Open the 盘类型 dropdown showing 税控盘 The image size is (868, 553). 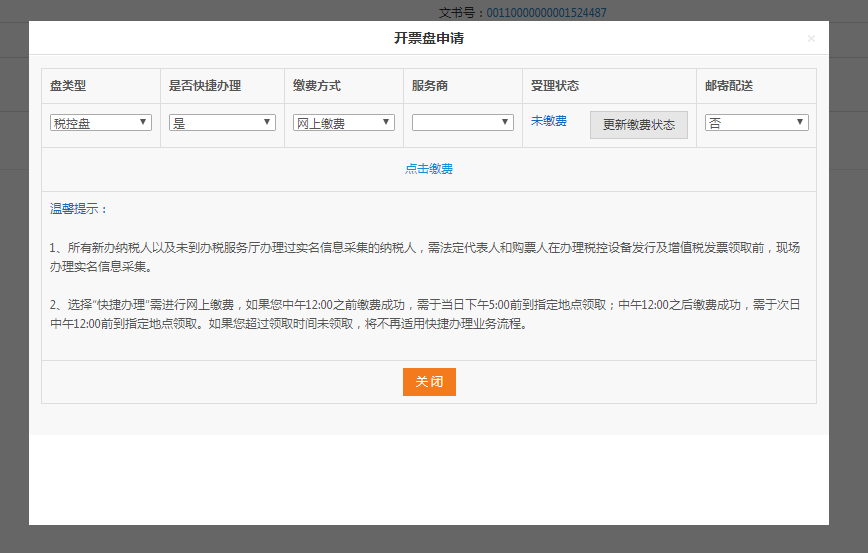(x=100, y=122)
